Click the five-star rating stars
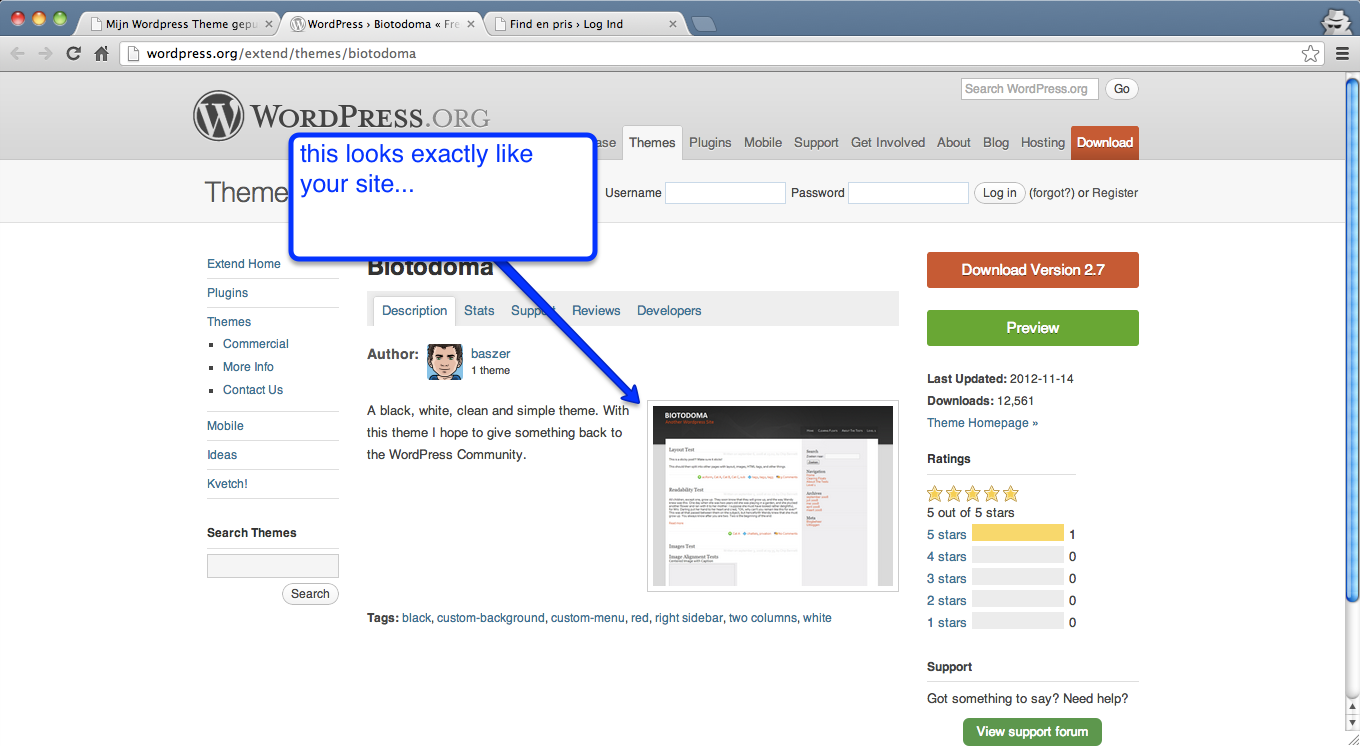The height and width of the screenshot is (746, 1360). coord(972,493)
